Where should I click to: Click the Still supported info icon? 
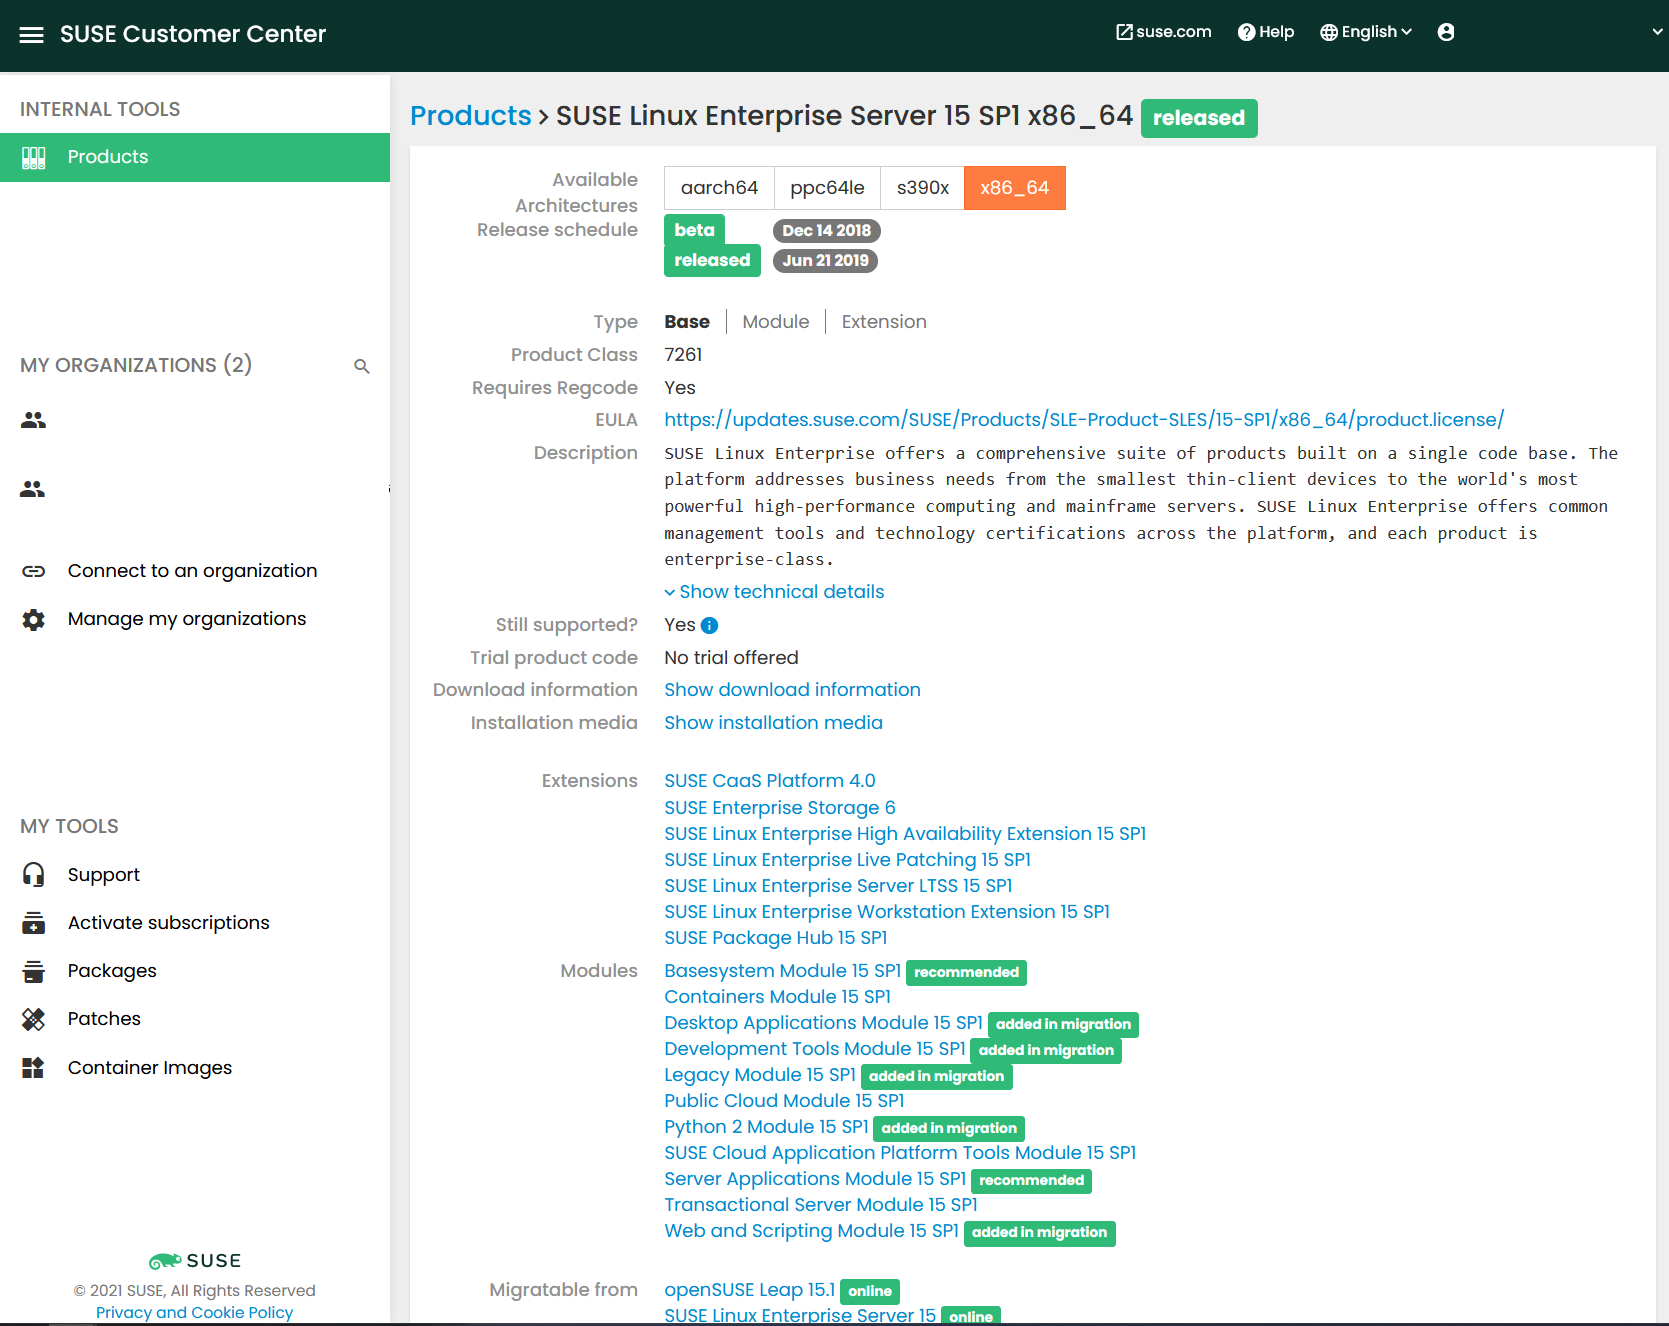(709, 626)
